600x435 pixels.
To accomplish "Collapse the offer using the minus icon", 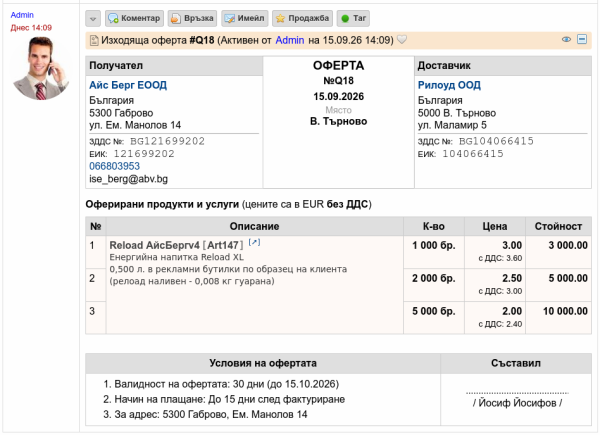I will coord(582,39).
